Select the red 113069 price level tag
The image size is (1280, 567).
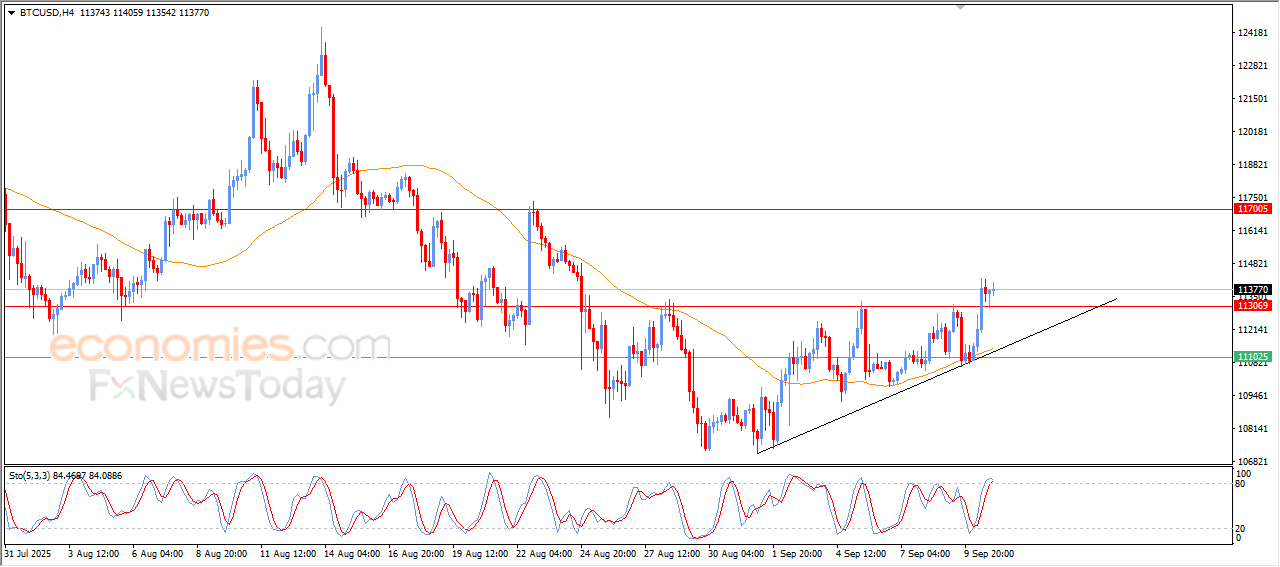[x=1253, y=306]
